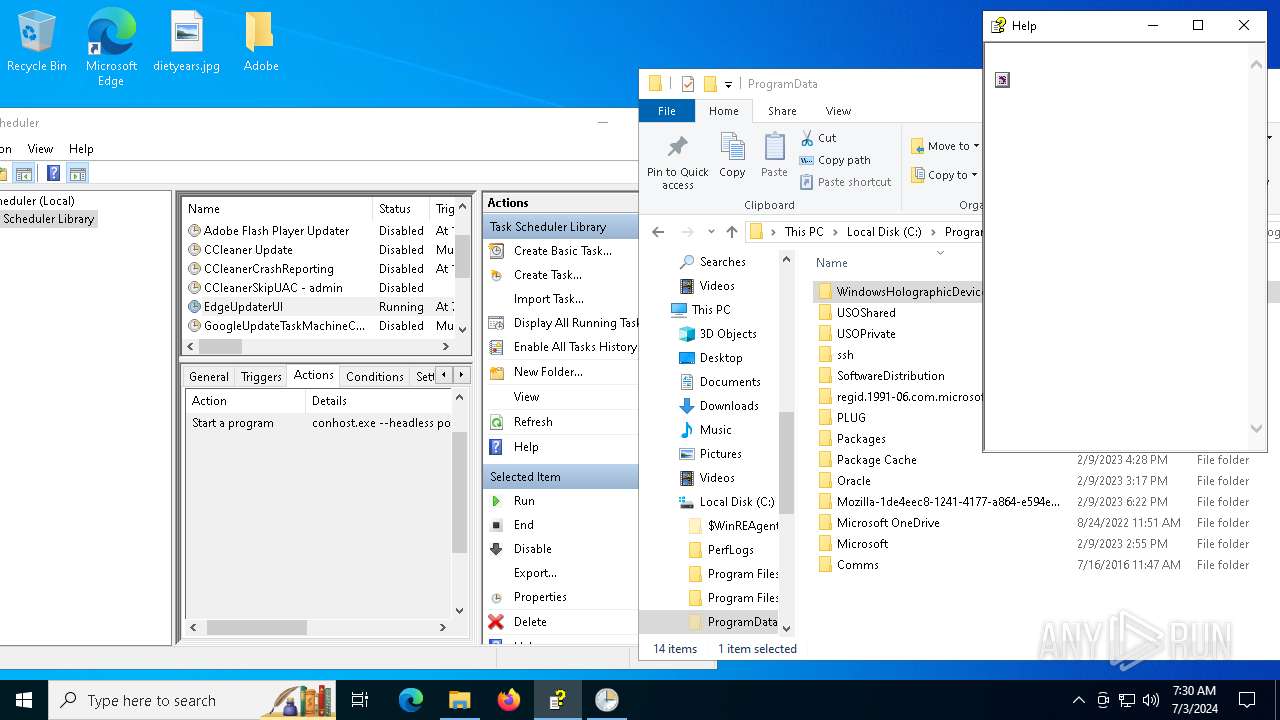Click Cut scissors in ribbon
This screenshot has height=720, width=1280.
tap(807, 138)
